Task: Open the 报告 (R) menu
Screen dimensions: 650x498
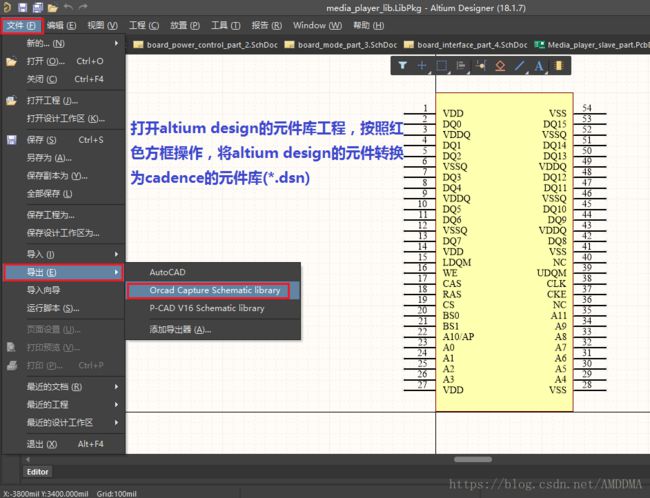Action: tap(267, 26)
